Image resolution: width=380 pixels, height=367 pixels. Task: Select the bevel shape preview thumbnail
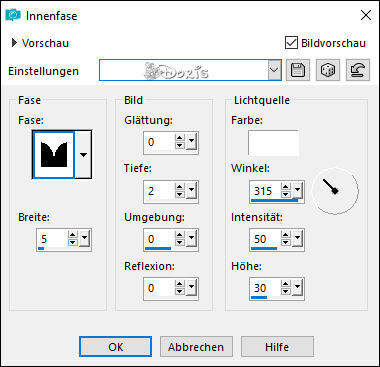click(x=54, y=154)
